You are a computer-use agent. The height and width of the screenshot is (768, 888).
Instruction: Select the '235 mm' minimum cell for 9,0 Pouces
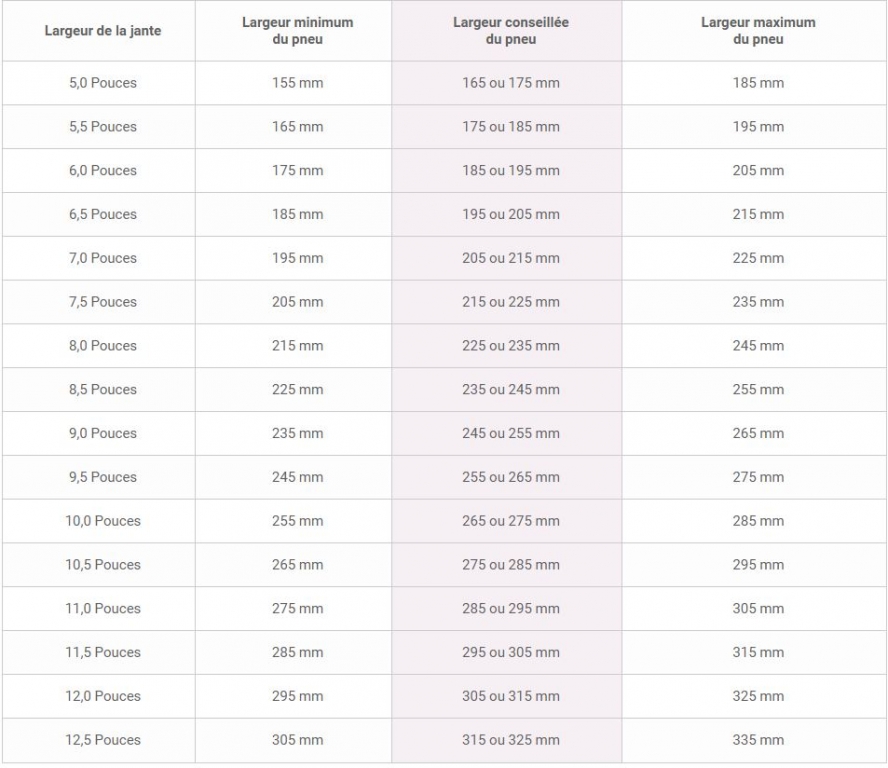point(297,433)
